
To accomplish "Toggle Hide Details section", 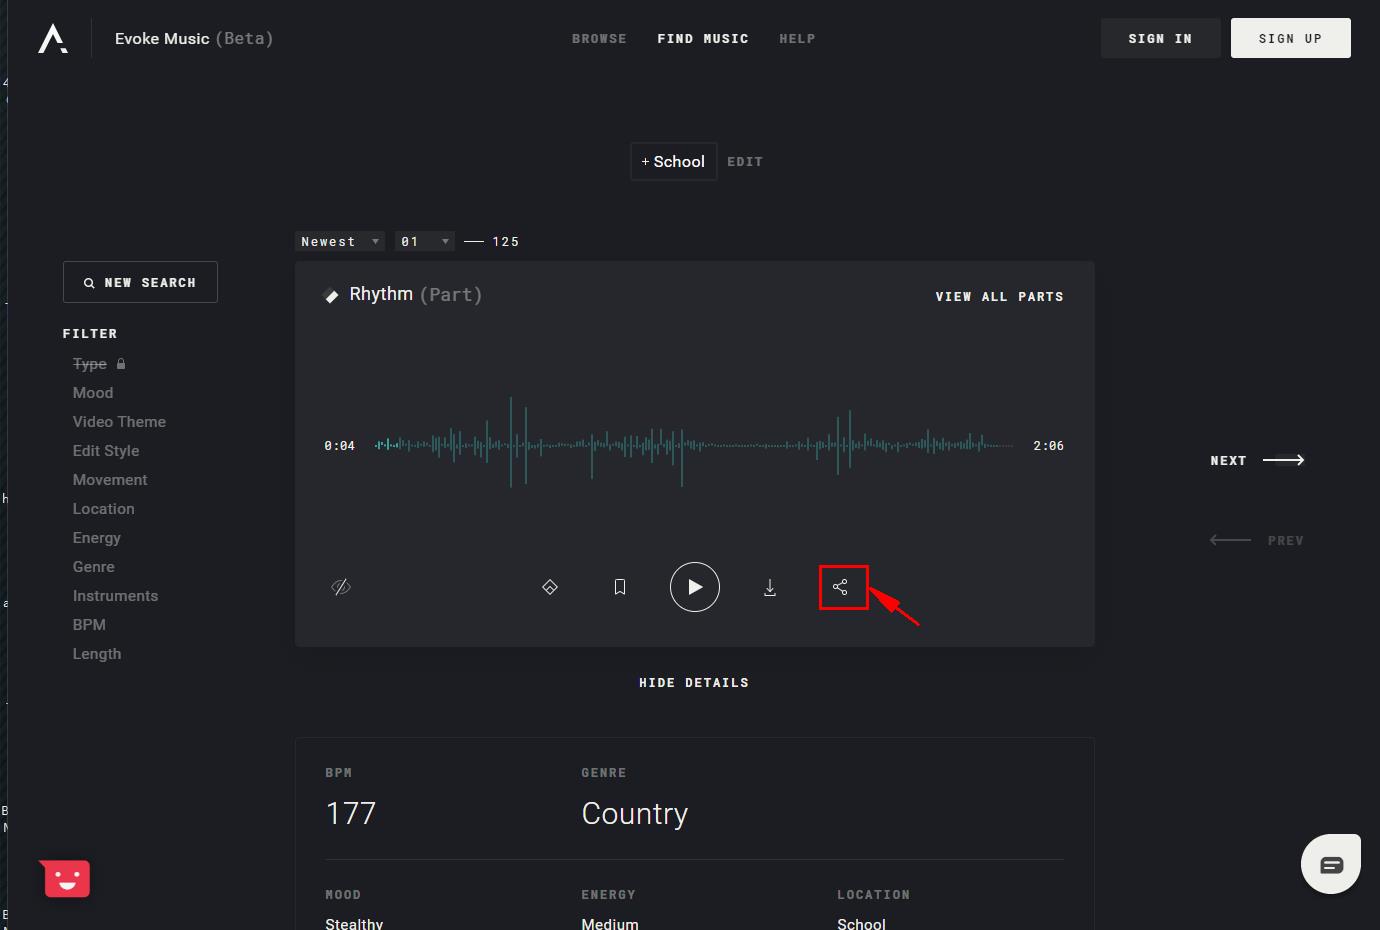I will pyautogui.click(x=694, y=683).
